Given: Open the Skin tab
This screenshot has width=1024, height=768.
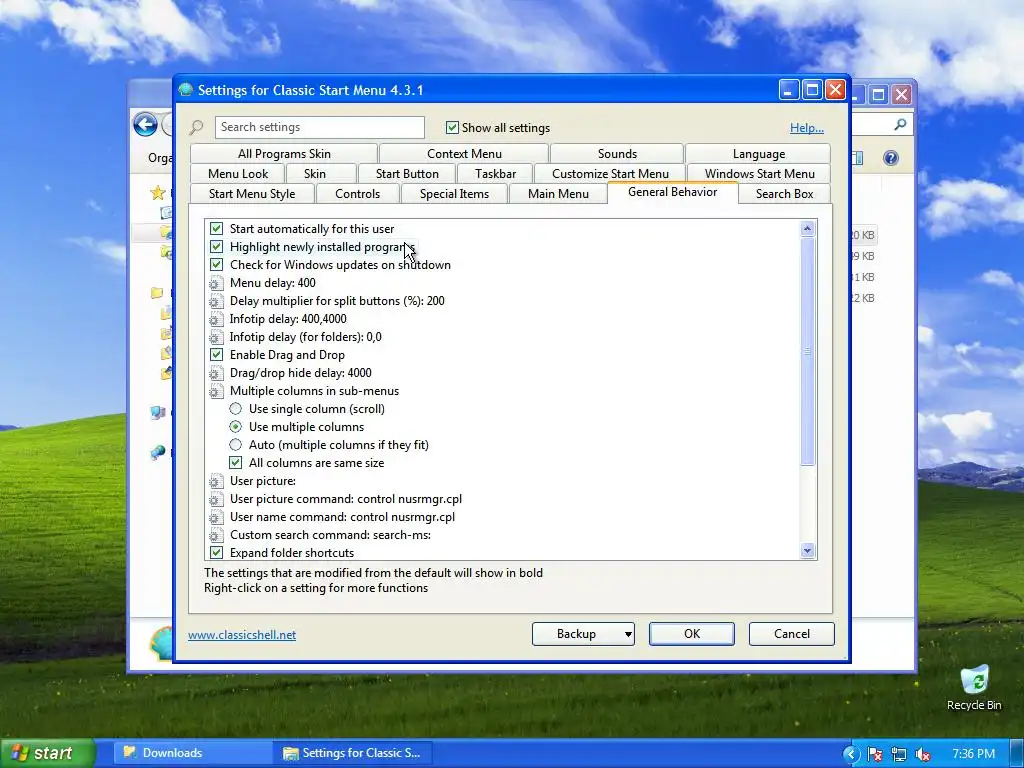Looking at the screenshot, I should (x=315, y=174).
